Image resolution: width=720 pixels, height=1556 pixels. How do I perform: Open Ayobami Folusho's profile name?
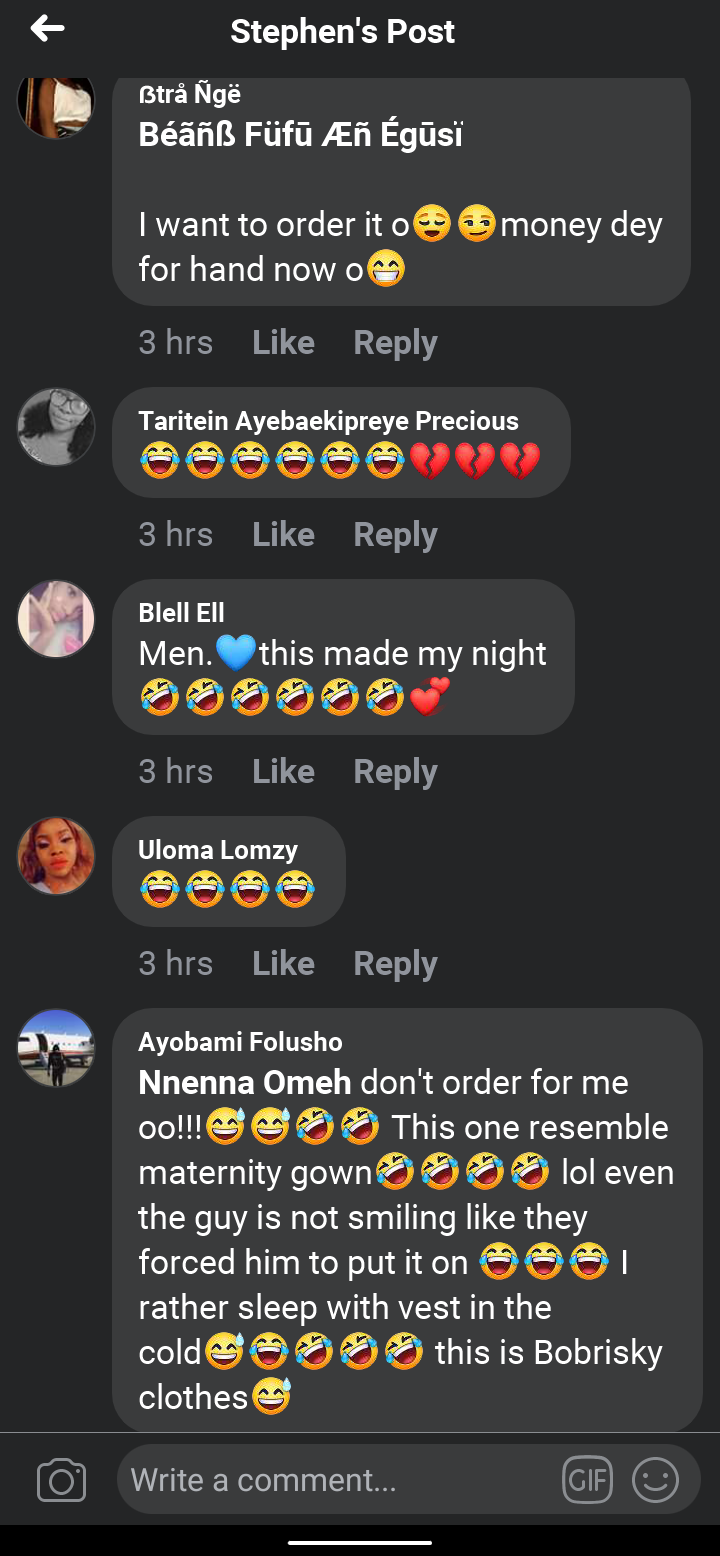(240, 1042)
